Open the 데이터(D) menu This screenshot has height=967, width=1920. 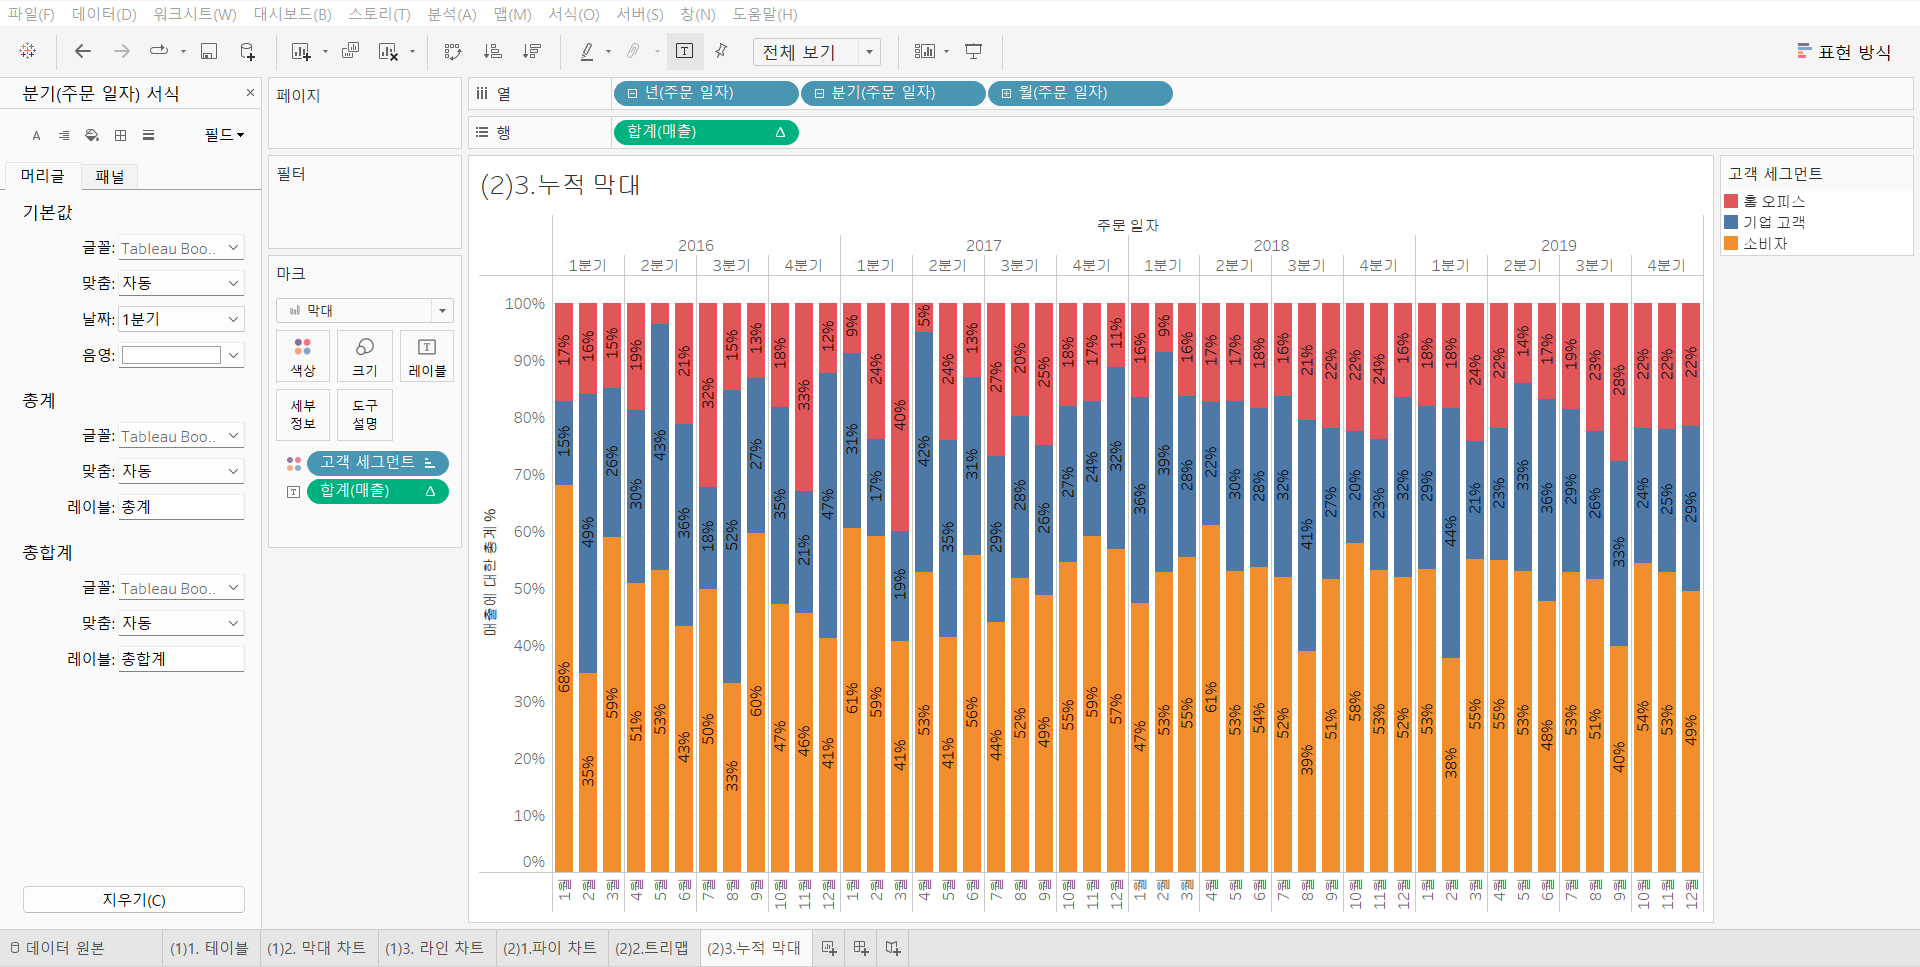tap(104, 14)
